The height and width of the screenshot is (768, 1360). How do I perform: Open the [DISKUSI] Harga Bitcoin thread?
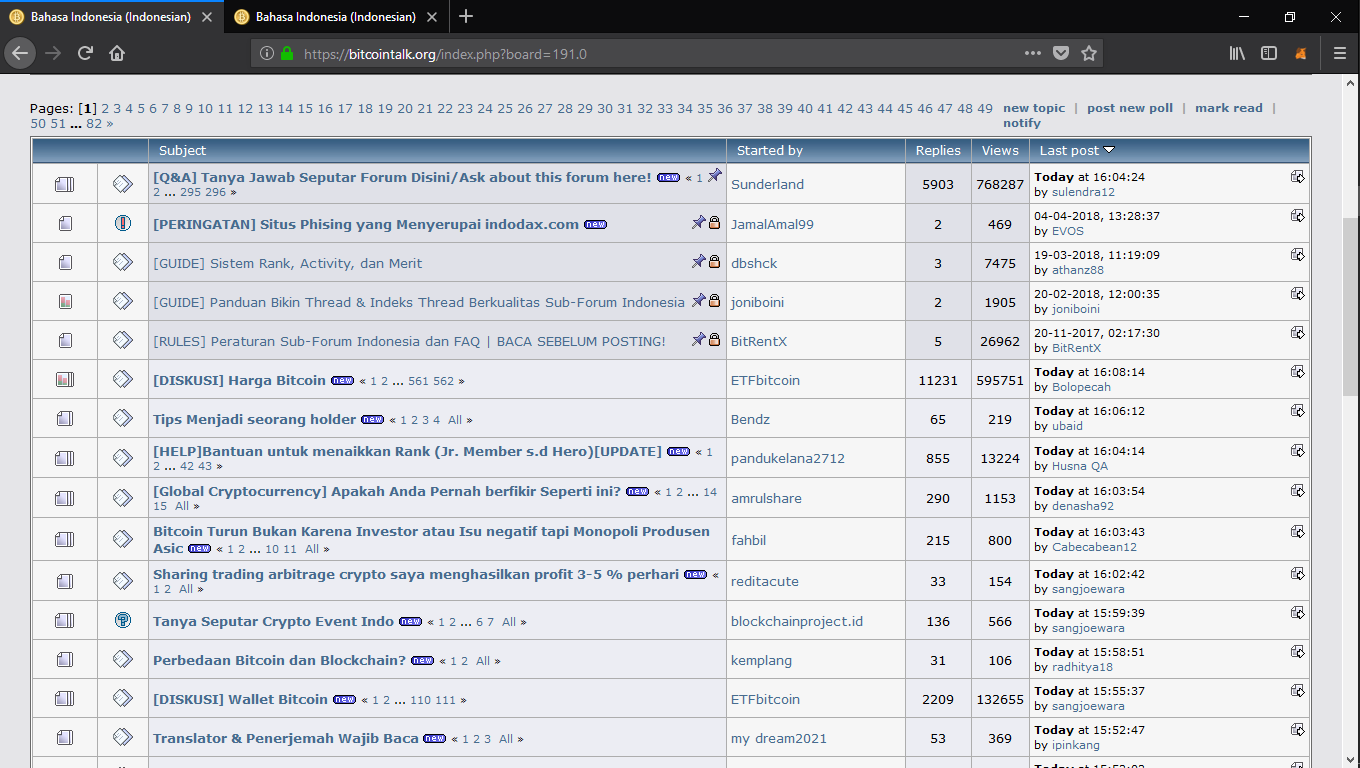click(x=239, y=380)
